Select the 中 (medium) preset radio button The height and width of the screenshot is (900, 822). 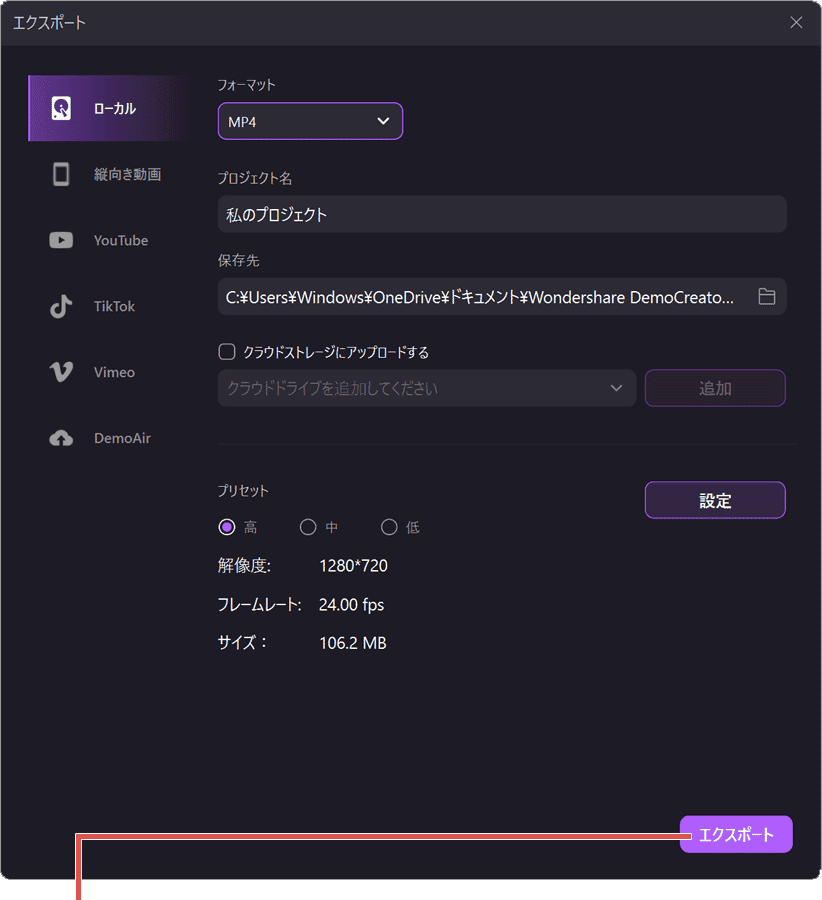[x=308, y=527]
